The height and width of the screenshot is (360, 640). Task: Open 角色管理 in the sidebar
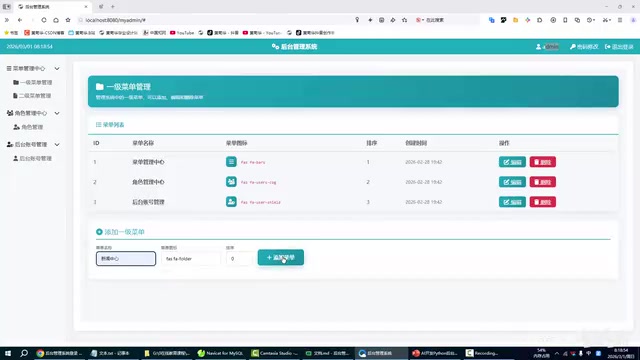coord(28,127)
